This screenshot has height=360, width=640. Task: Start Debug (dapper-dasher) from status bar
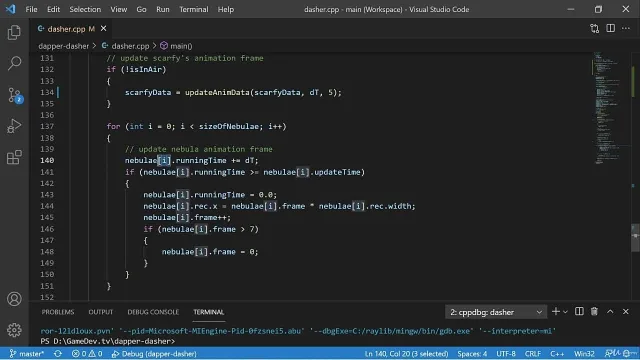(154, 353)
